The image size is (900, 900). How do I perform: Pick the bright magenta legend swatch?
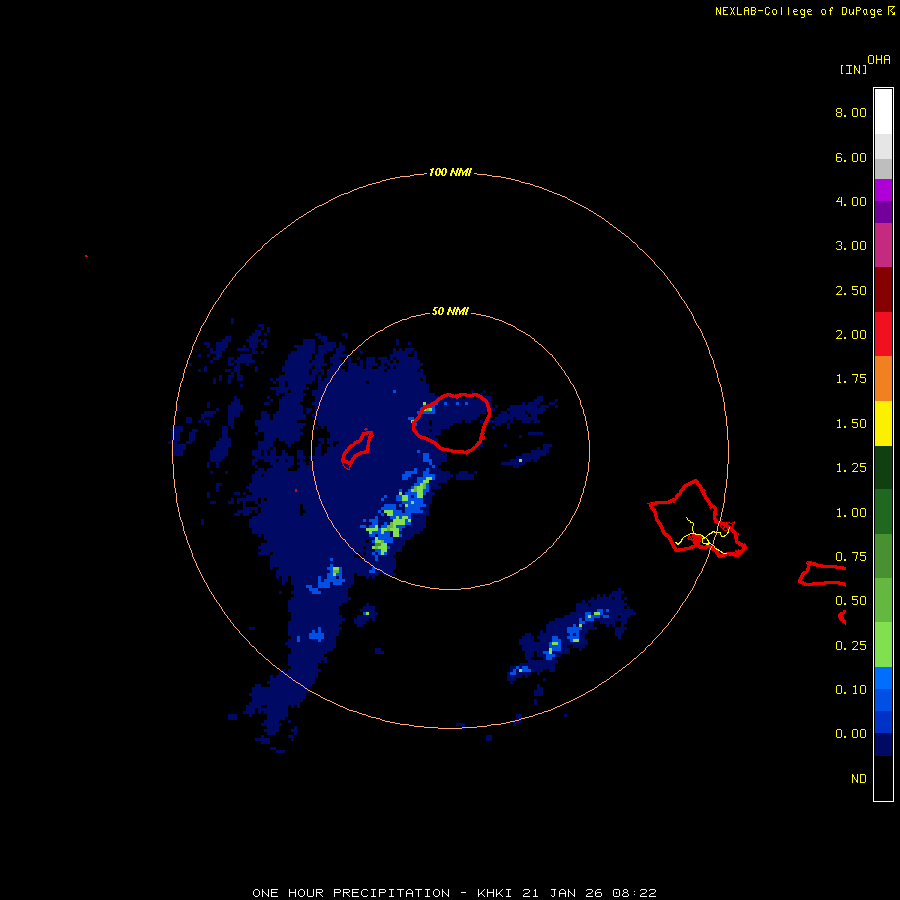pos(883,190)
